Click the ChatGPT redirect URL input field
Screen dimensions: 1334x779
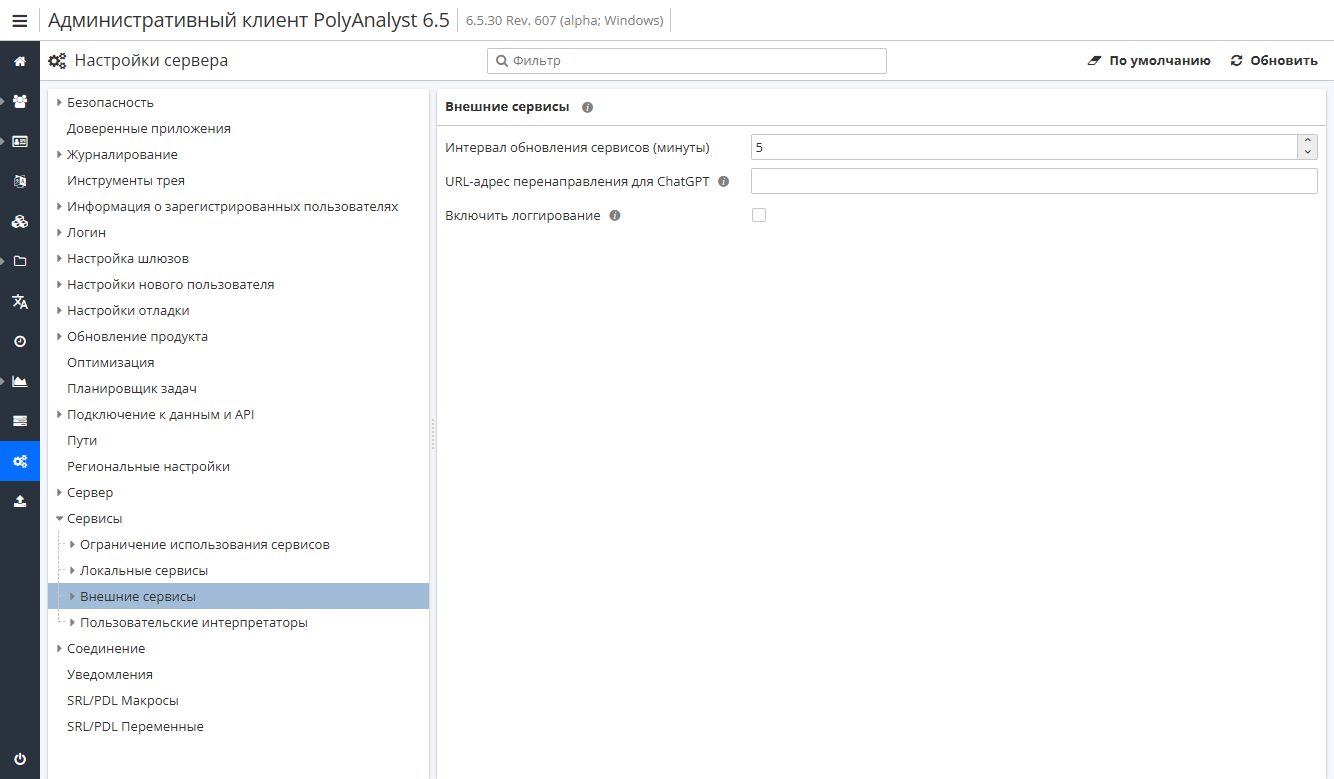pyautogui.click(x=1034, y=181)
